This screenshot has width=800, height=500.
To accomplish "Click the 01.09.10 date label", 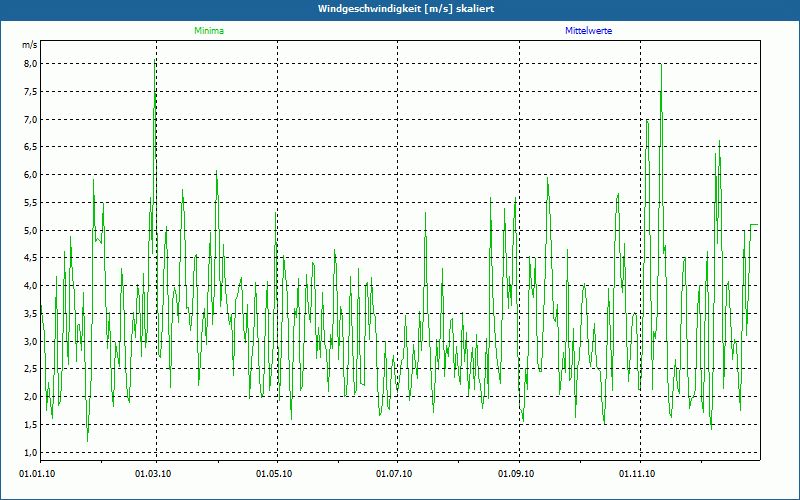I will [516, 474].
